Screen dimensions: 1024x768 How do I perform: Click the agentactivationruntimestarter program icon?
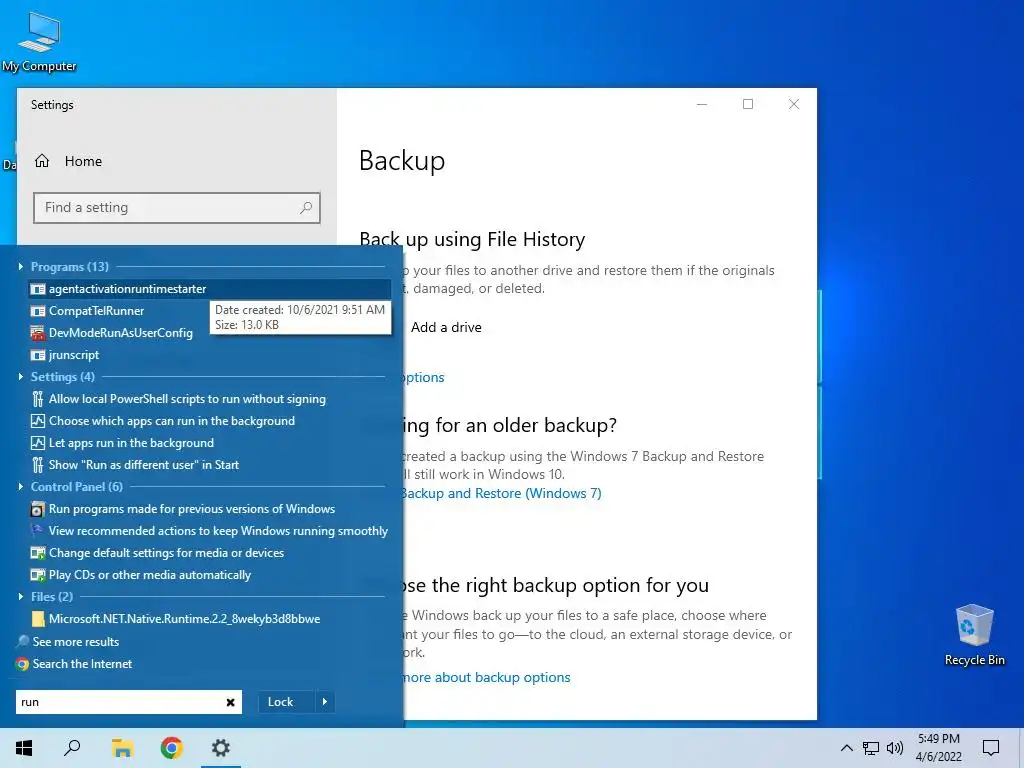click(38, 289)
